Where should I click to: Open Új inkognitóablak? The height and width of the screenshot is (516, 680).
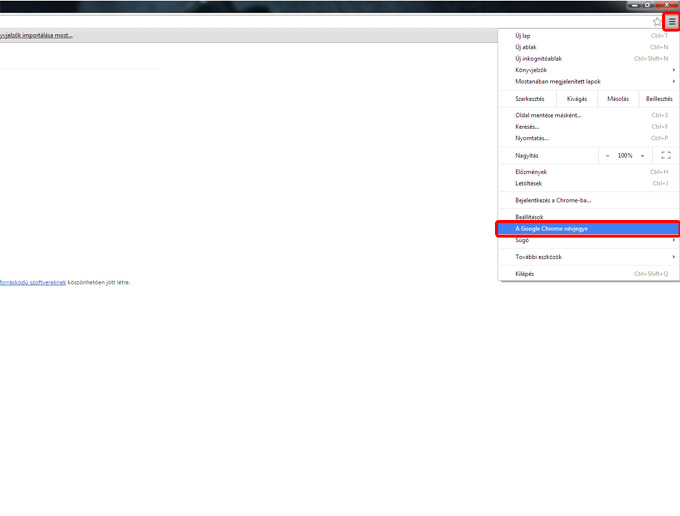[539, 58]
